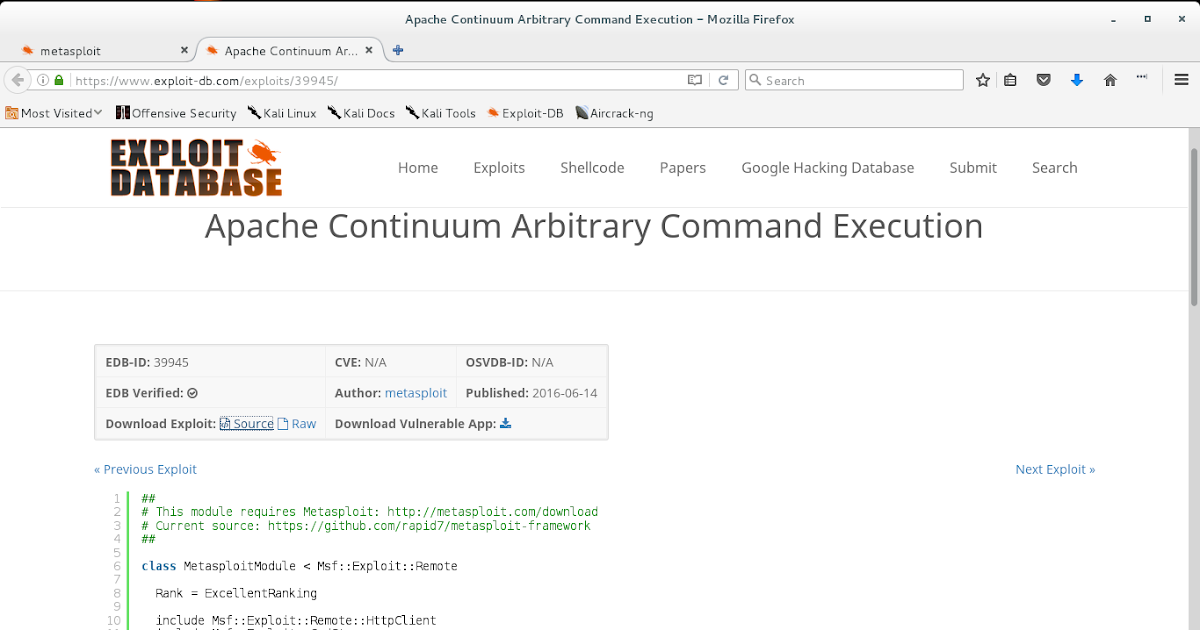1200x630 pixels.
Task: Open the Kali Tools bookmark
Action: pos(441,113)
